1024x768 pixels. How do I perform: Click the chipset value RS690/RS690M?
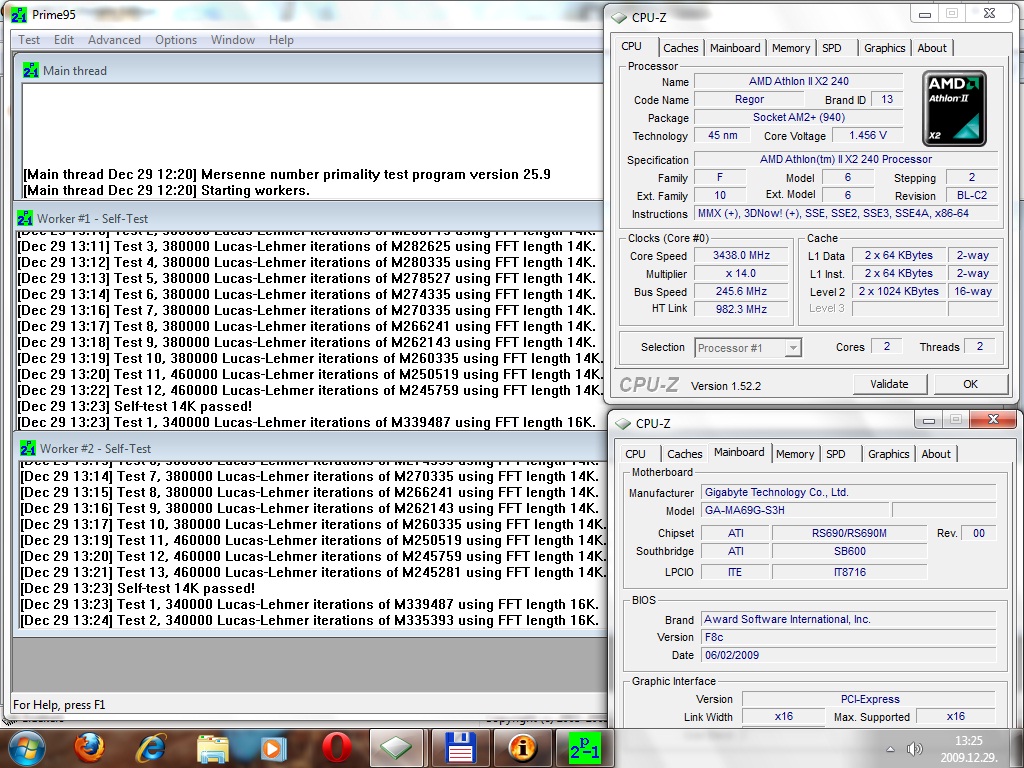[849, 533]
